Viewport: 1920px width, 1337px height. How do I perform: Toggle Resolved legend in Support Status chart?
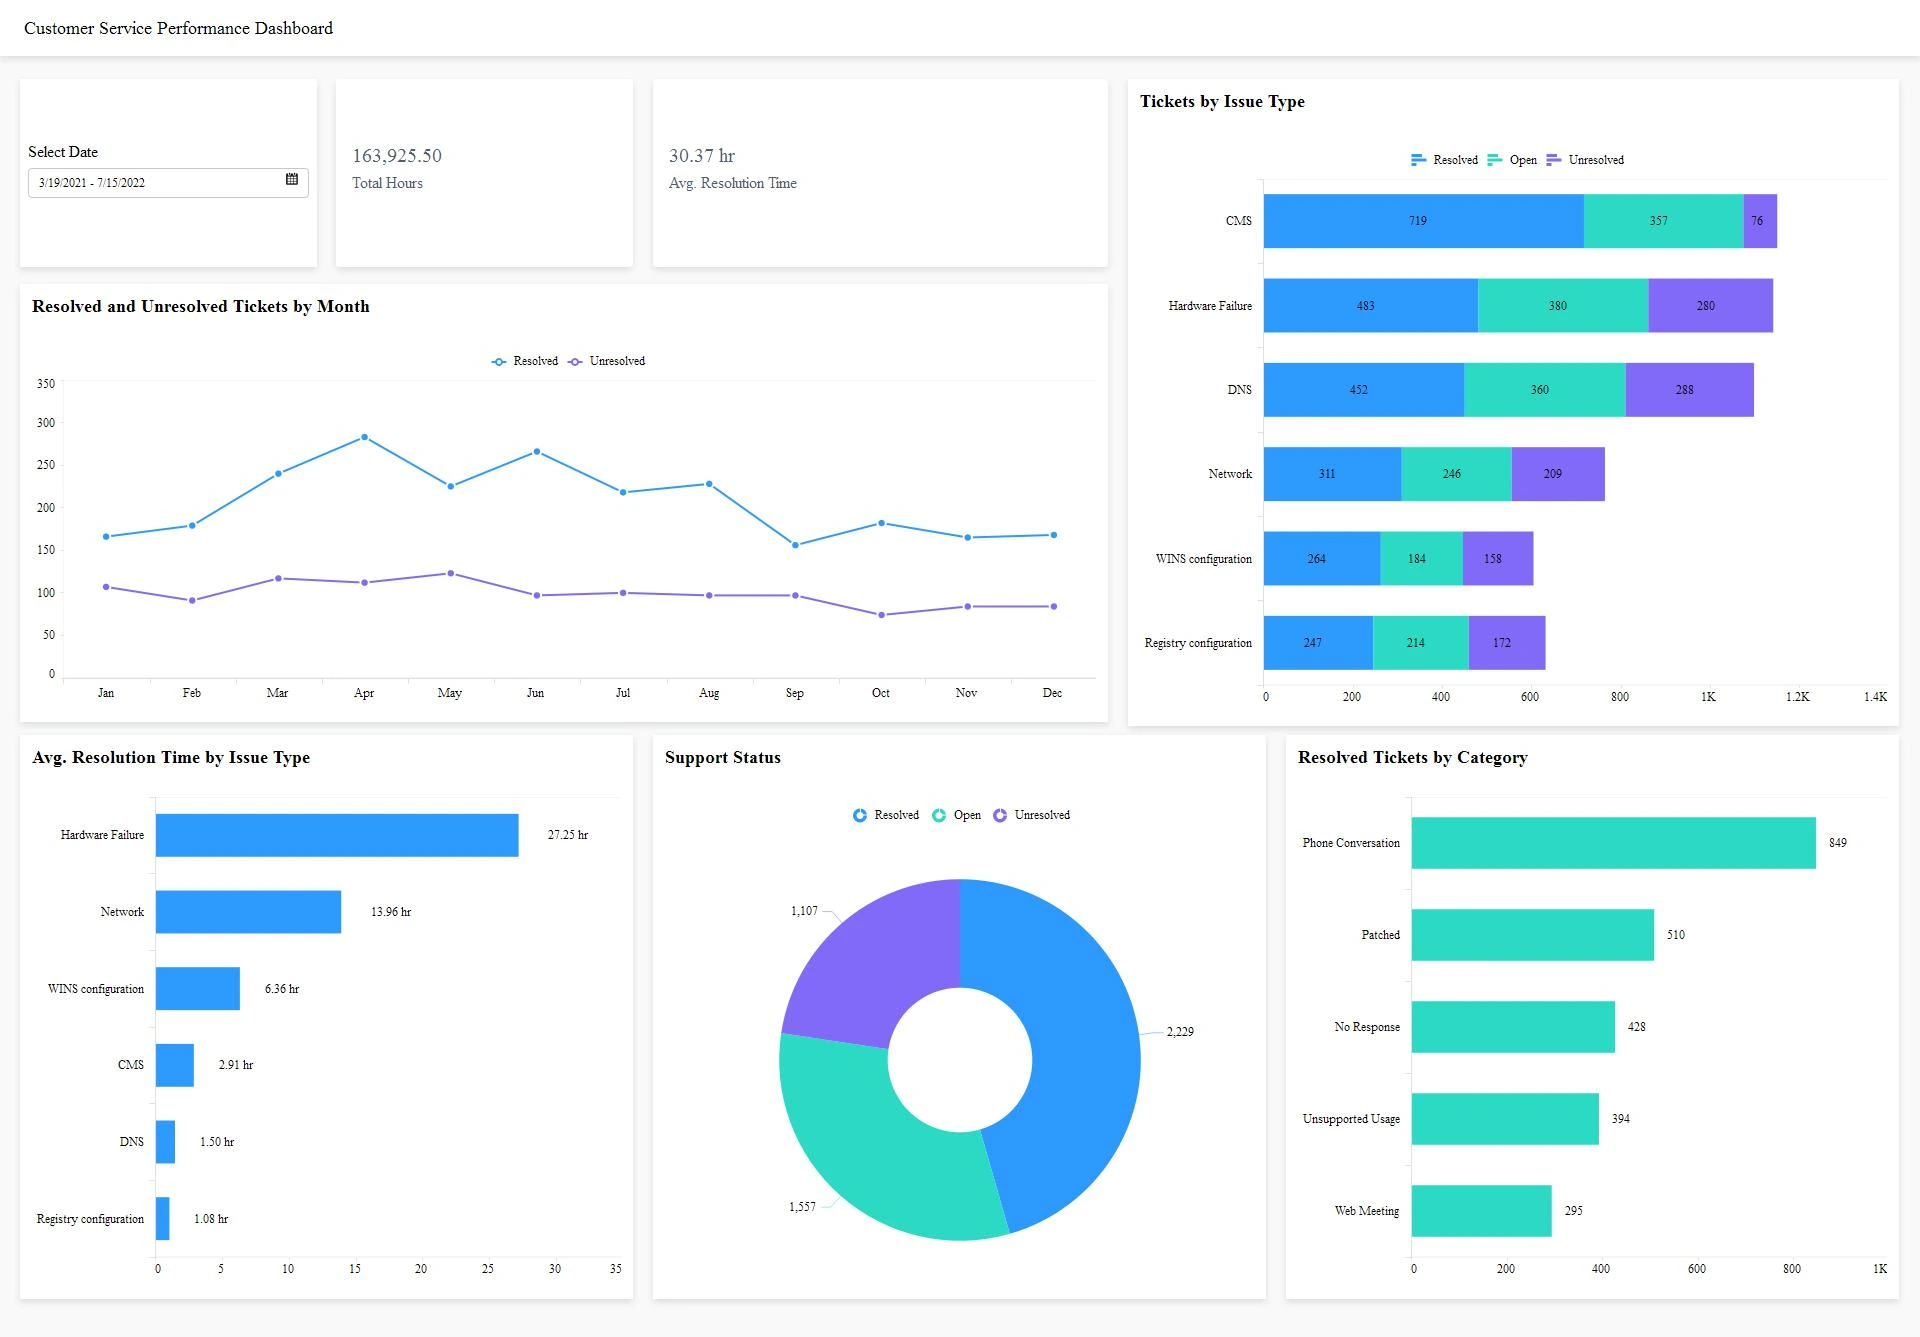click(x=886, y=815)
